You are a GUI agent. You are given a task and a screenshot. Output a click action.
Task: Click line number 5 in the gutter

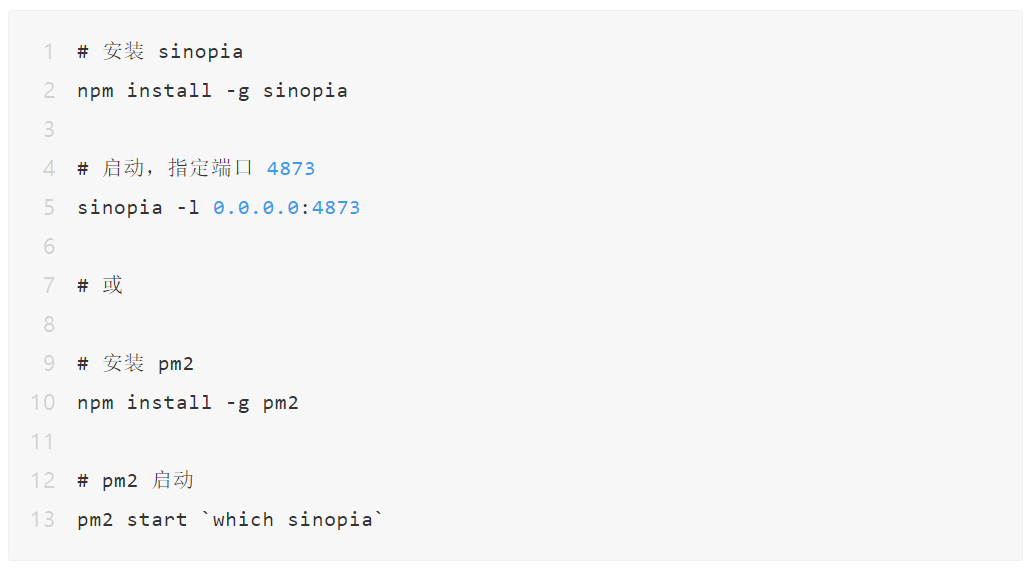point(48,207)
